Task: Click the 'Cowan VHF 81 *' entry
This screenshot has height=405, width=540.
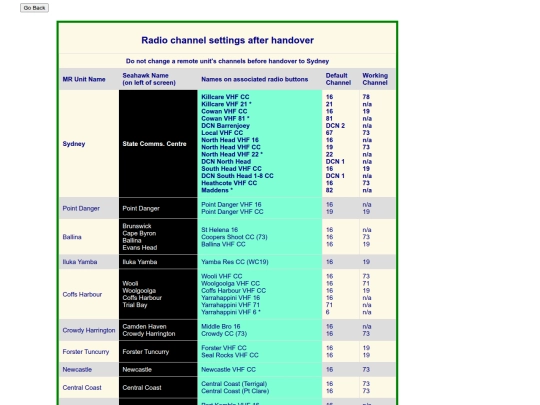Action: pyautogui.click(x=225, y=118)
